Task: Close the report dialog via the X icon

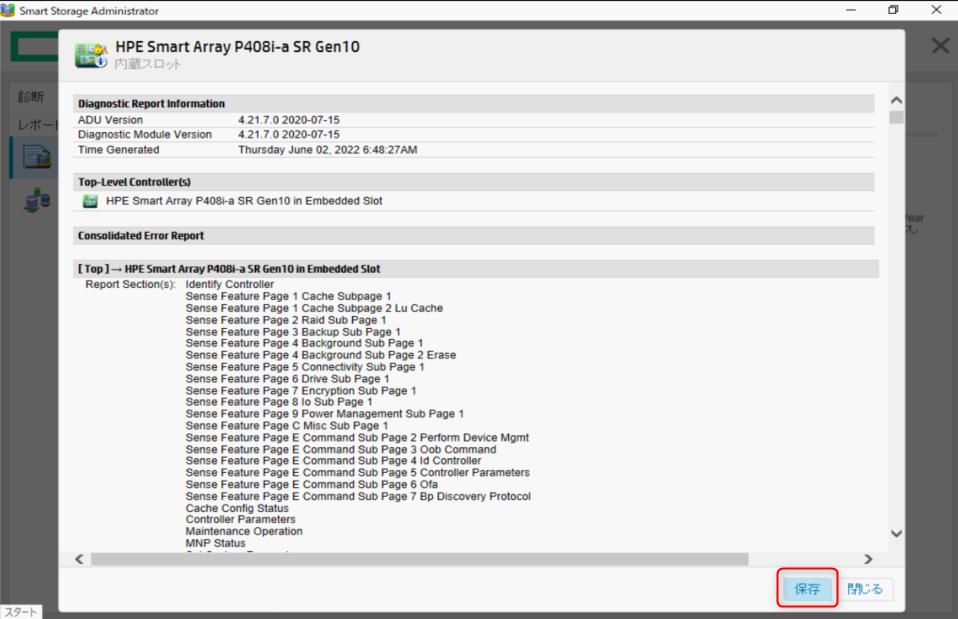Action: (939, 45)
